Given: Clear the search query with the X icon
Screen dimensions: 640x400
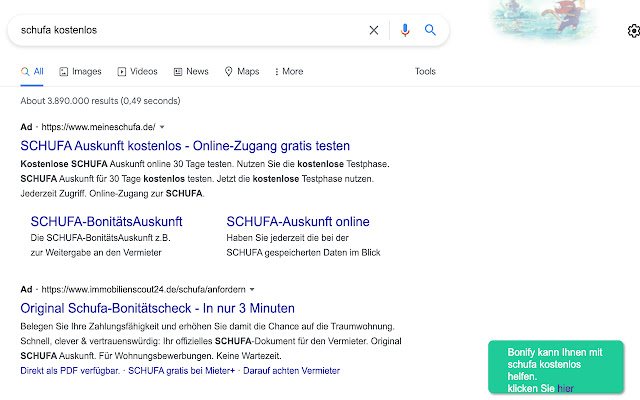Looking at the screenshot, I should (x=373, y=30).
